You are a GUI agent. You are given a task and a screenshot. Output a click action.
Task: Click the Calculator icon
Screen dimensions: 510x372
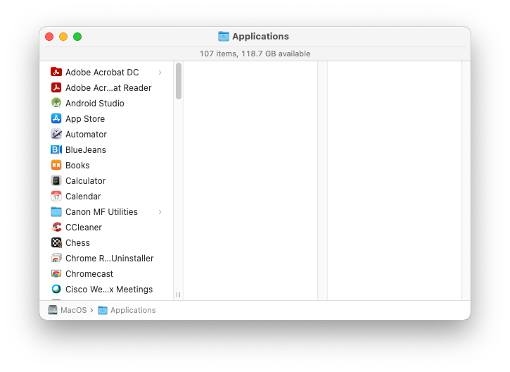point(56,180)
